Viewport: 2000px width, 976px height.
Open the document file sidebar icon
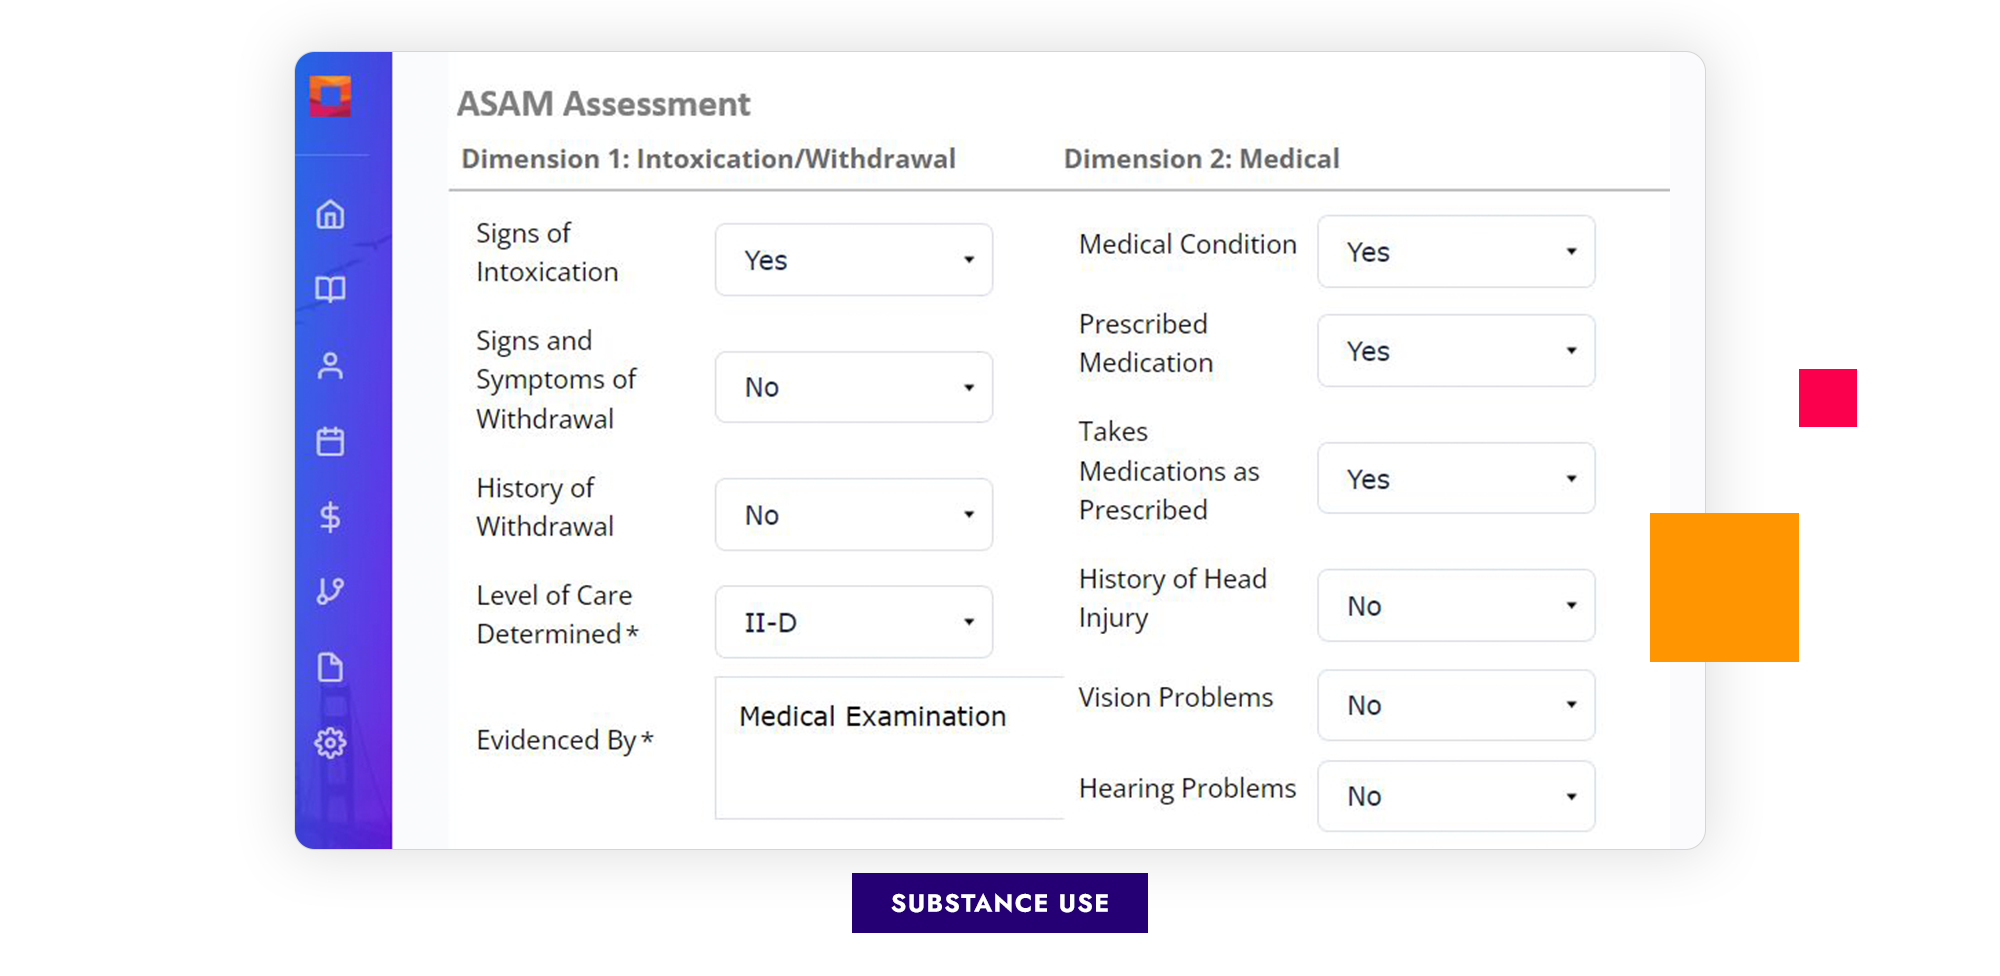[x=330, y=667]
